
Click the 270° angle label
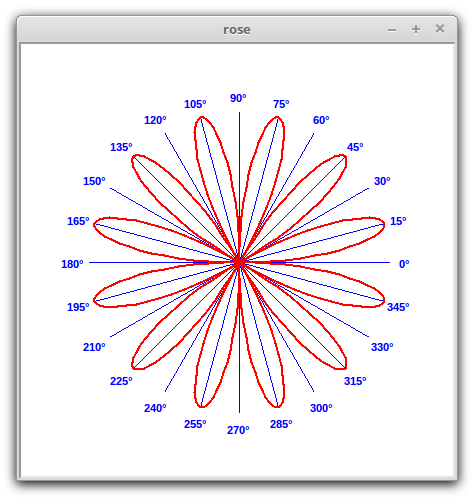pyautogui.click(x=238, y=430)
